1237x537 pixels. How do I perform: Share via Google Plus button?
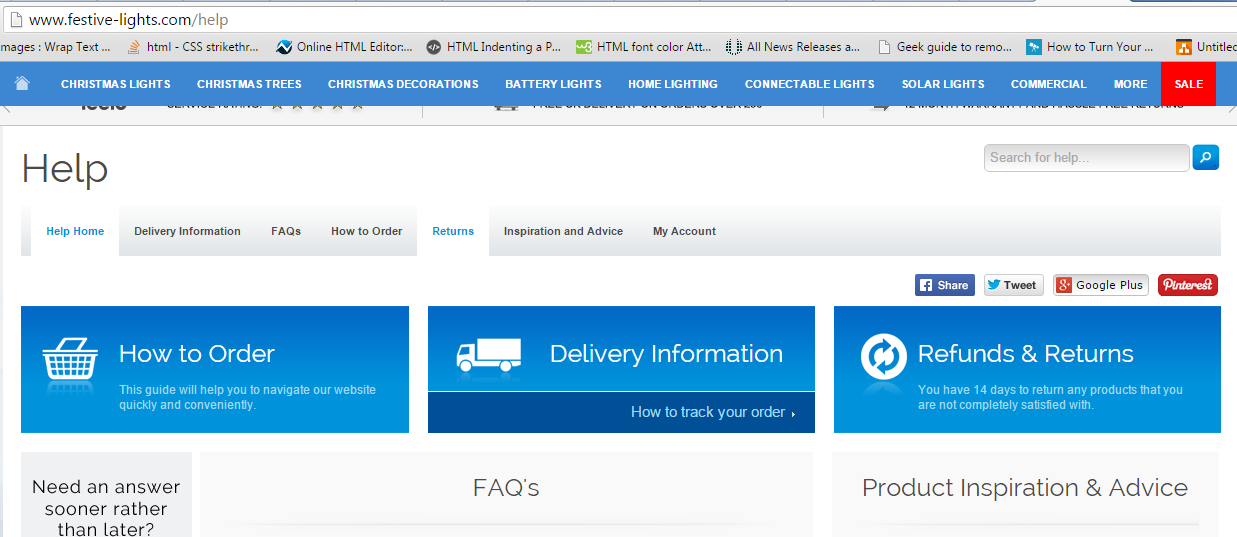pos(1100,285)
